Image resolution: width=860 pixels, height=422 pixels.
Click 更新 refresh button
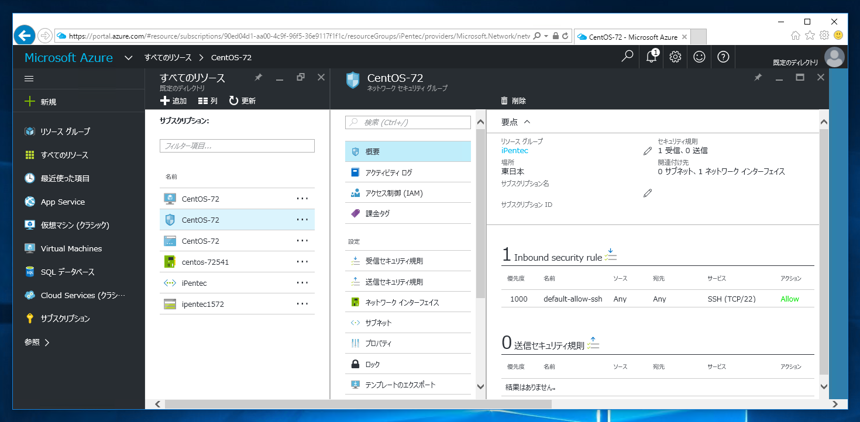pos(242,101)
